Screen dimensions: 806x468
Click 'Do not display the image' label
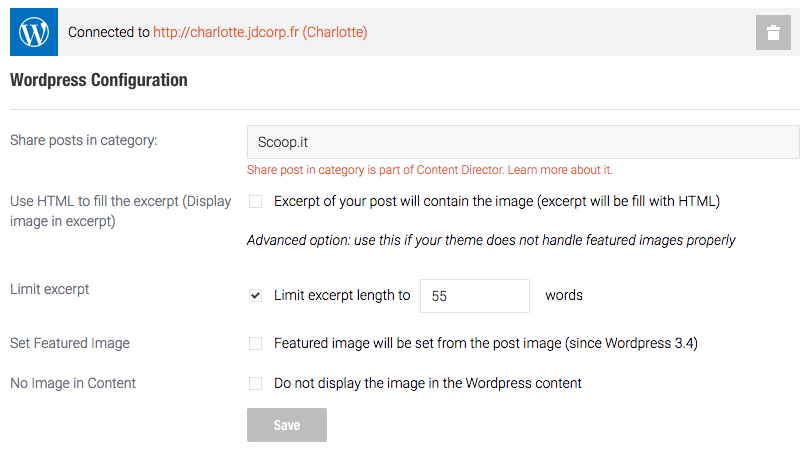[x=428, y=383]
